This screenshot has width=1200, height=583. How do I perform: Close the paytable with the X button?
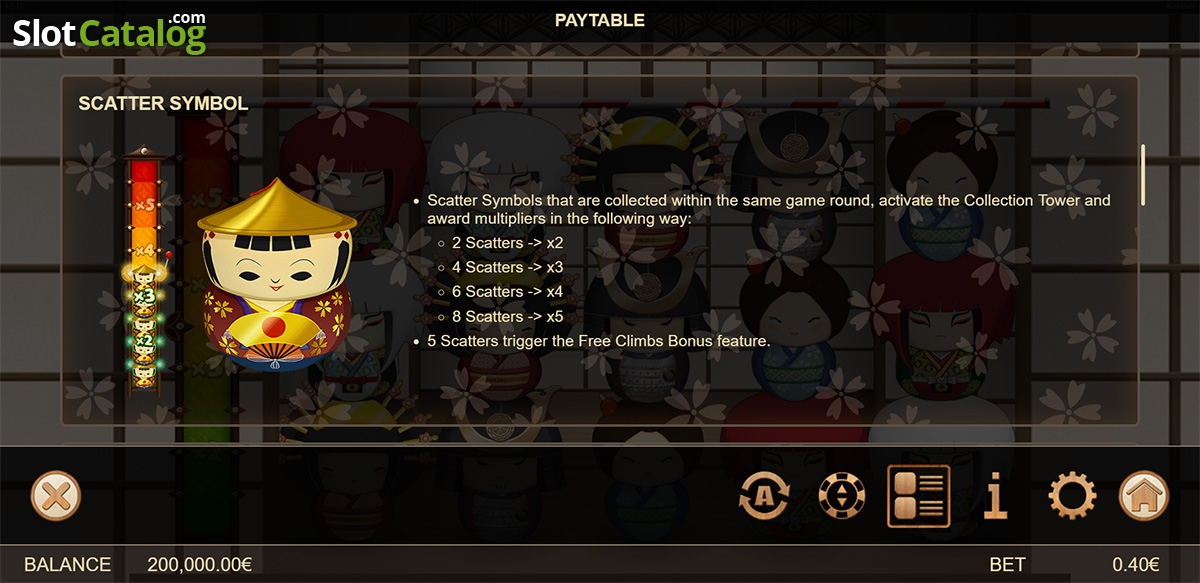56,495
